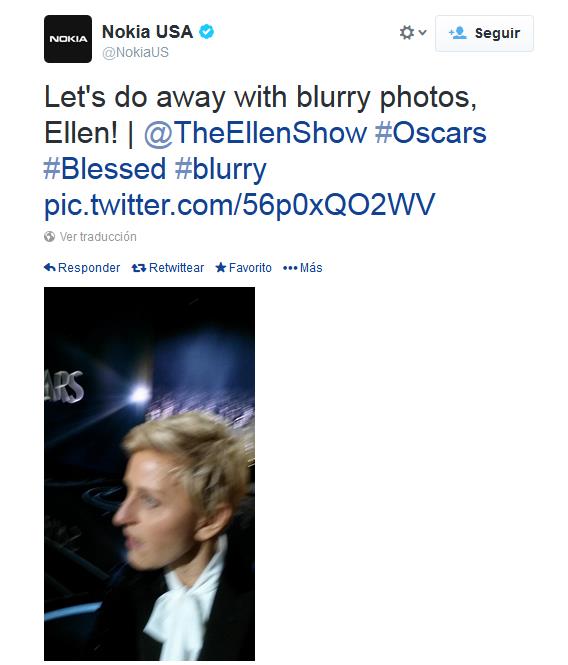This screenshot has width=568, height=665.
Task: Open the #Oscars hashtag
Action: coord(431,133)
